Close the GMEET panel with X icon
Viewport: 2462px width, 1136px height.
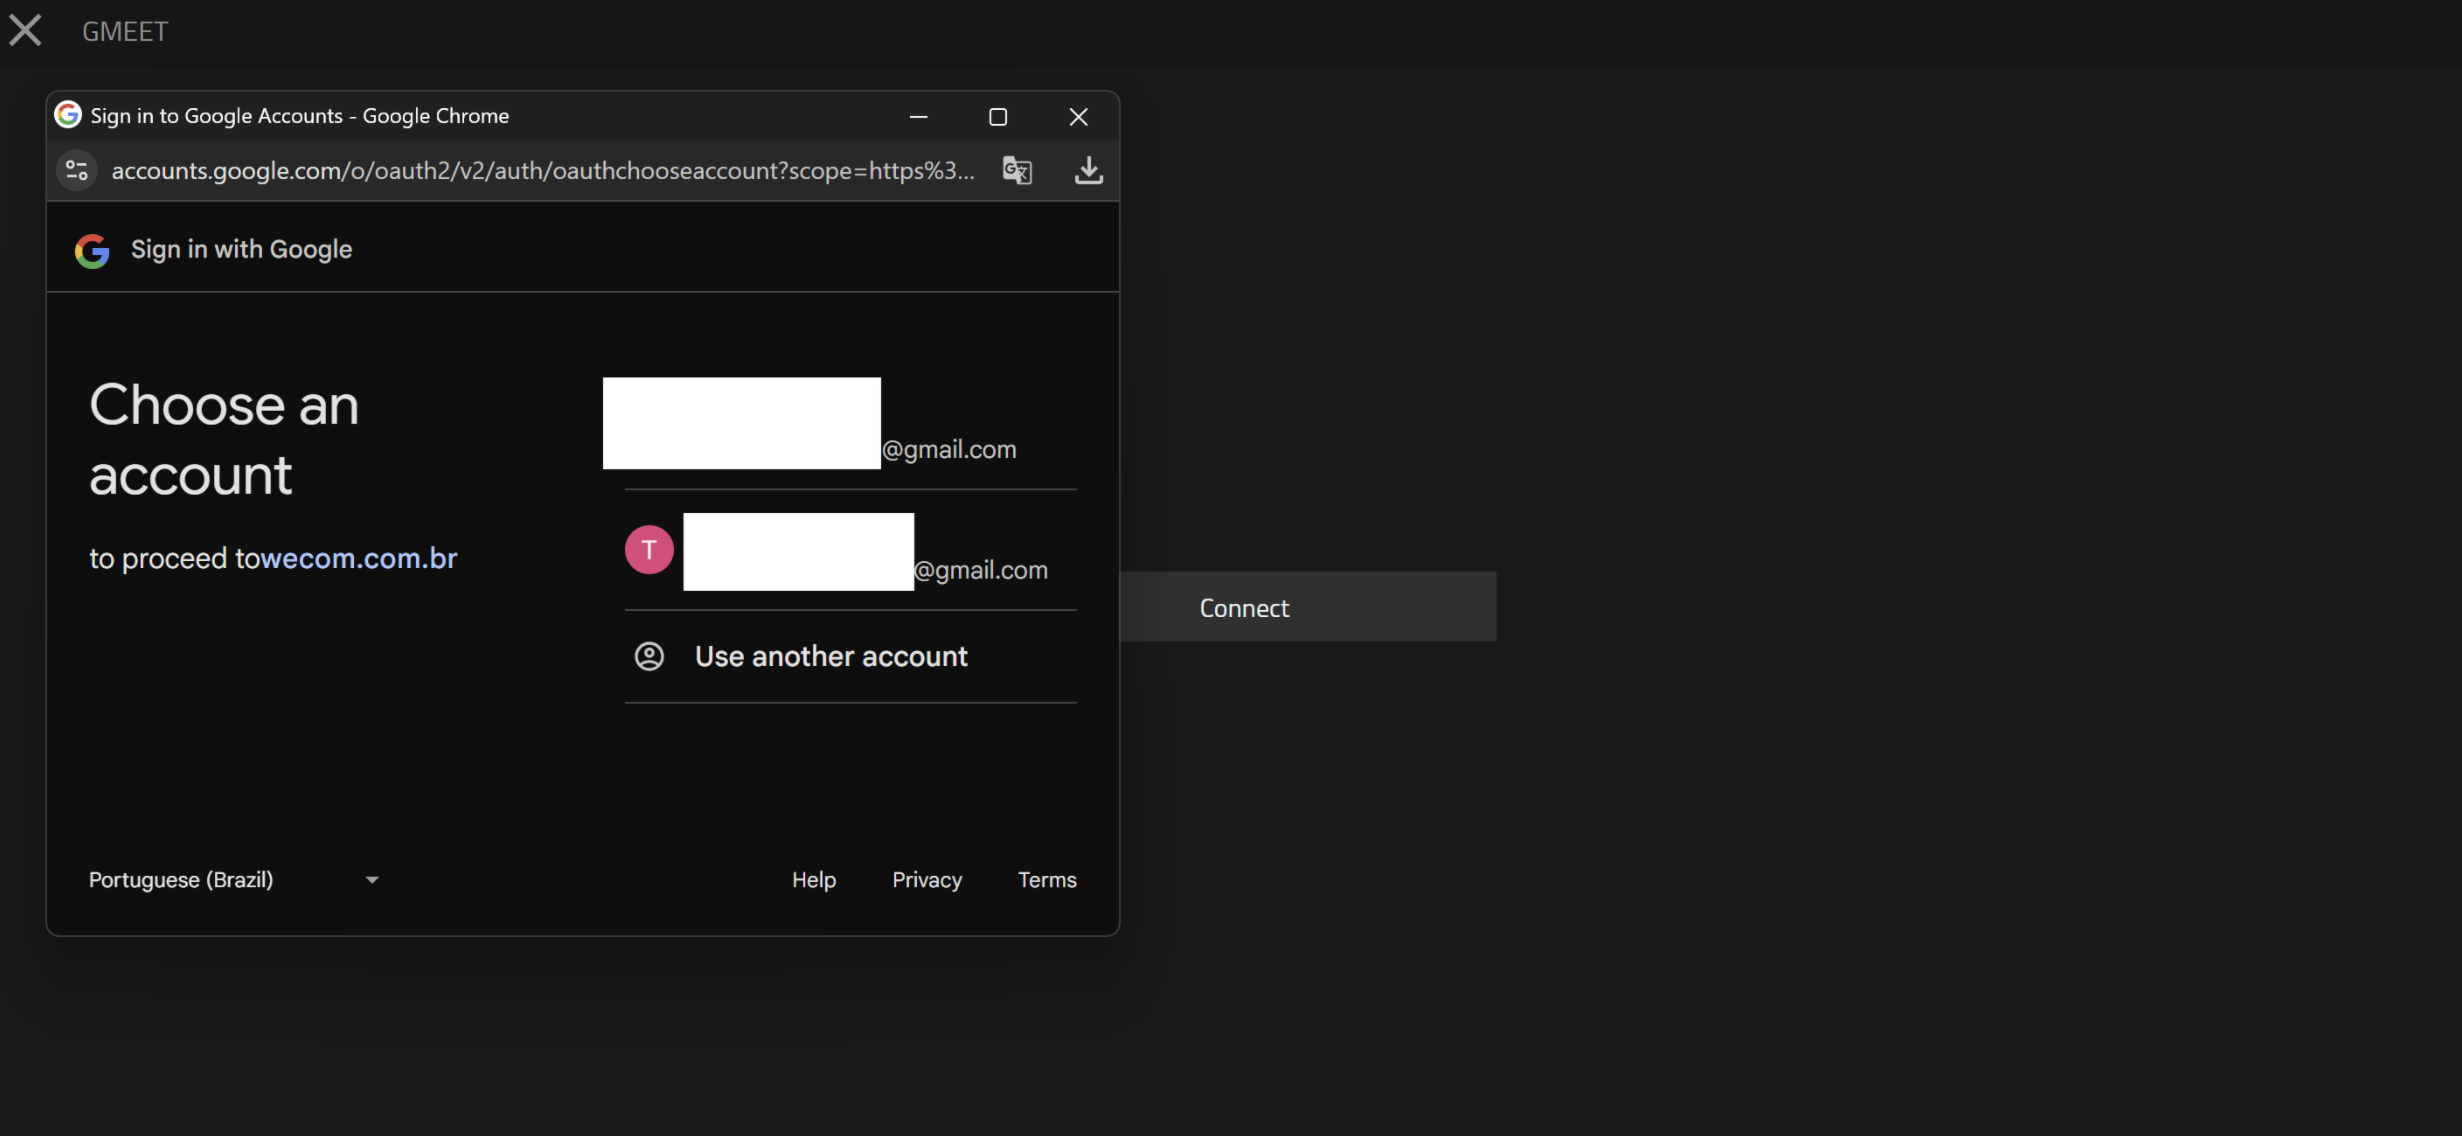pyautogui.click(x=25, y=30)
